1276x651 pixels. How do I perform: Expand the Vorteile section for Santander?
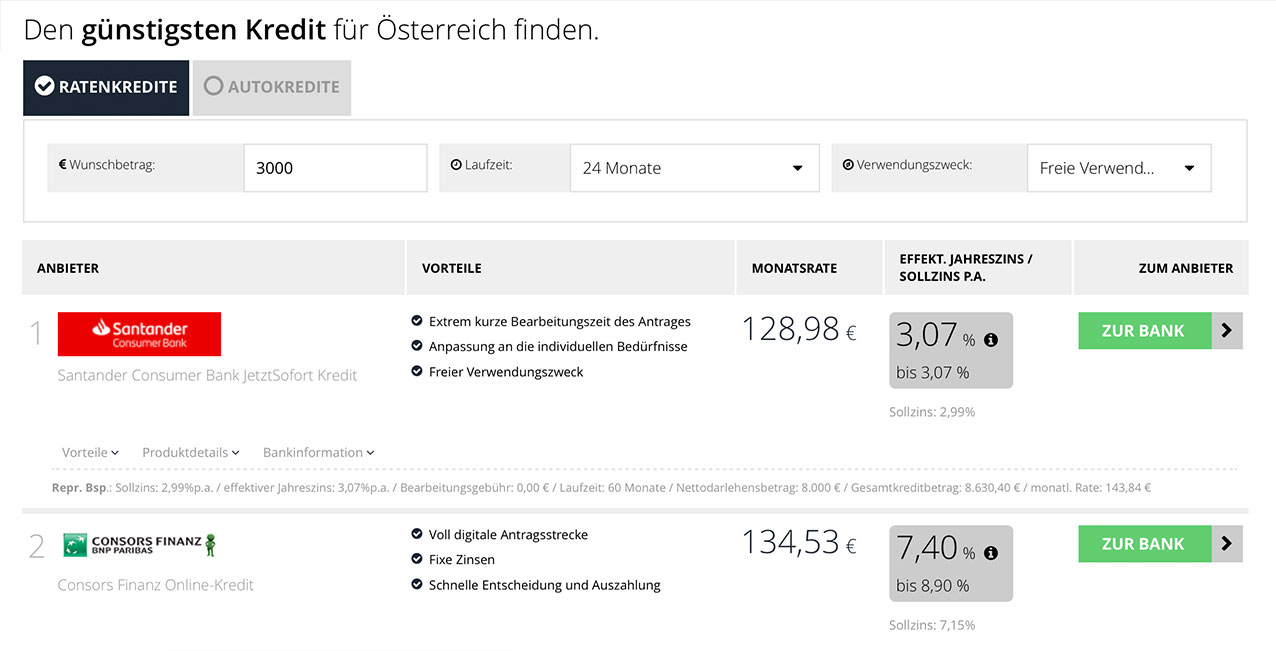click(90, 452)
